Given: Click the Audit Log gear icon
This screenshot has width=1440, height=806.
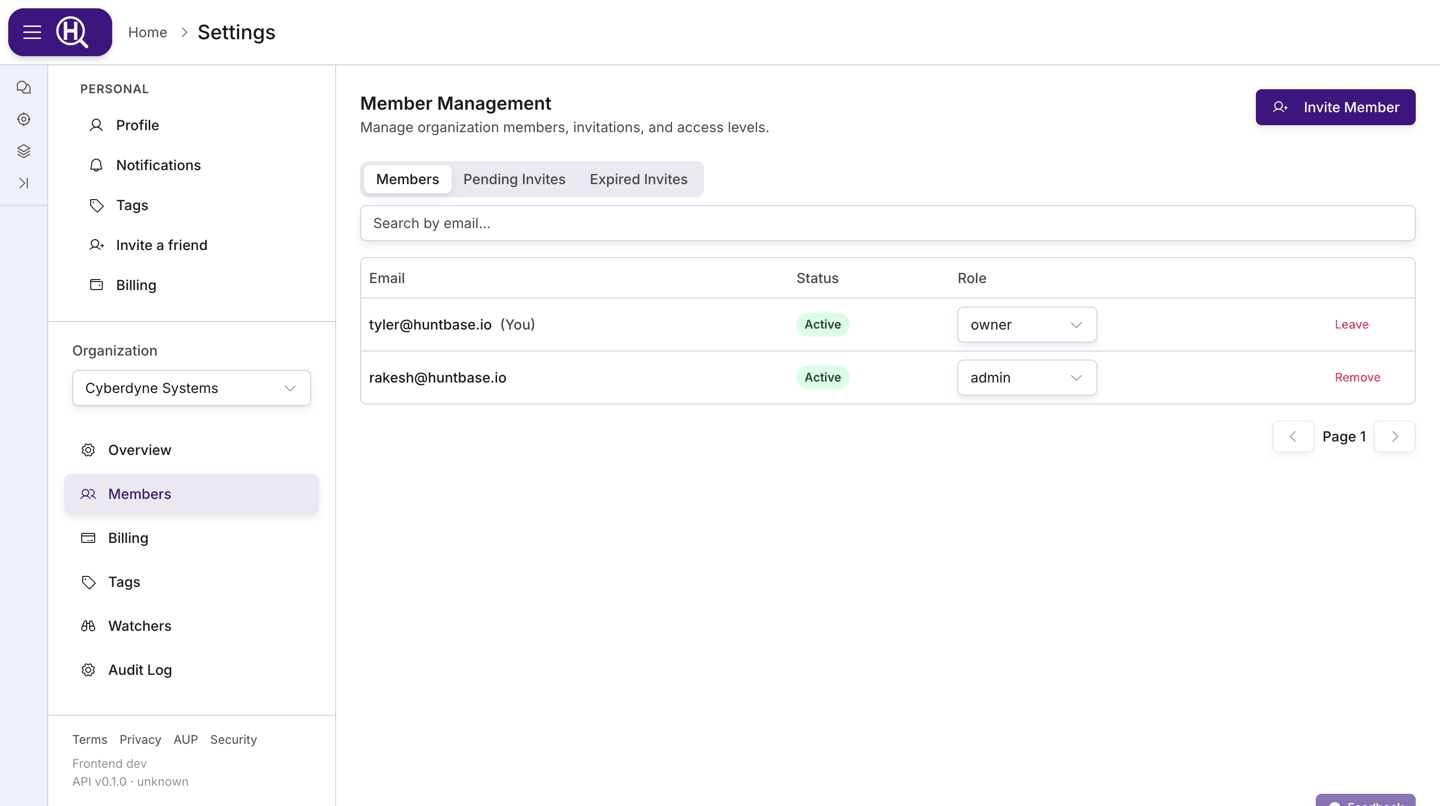Looking at the screenshot, I should click(88, 670).
